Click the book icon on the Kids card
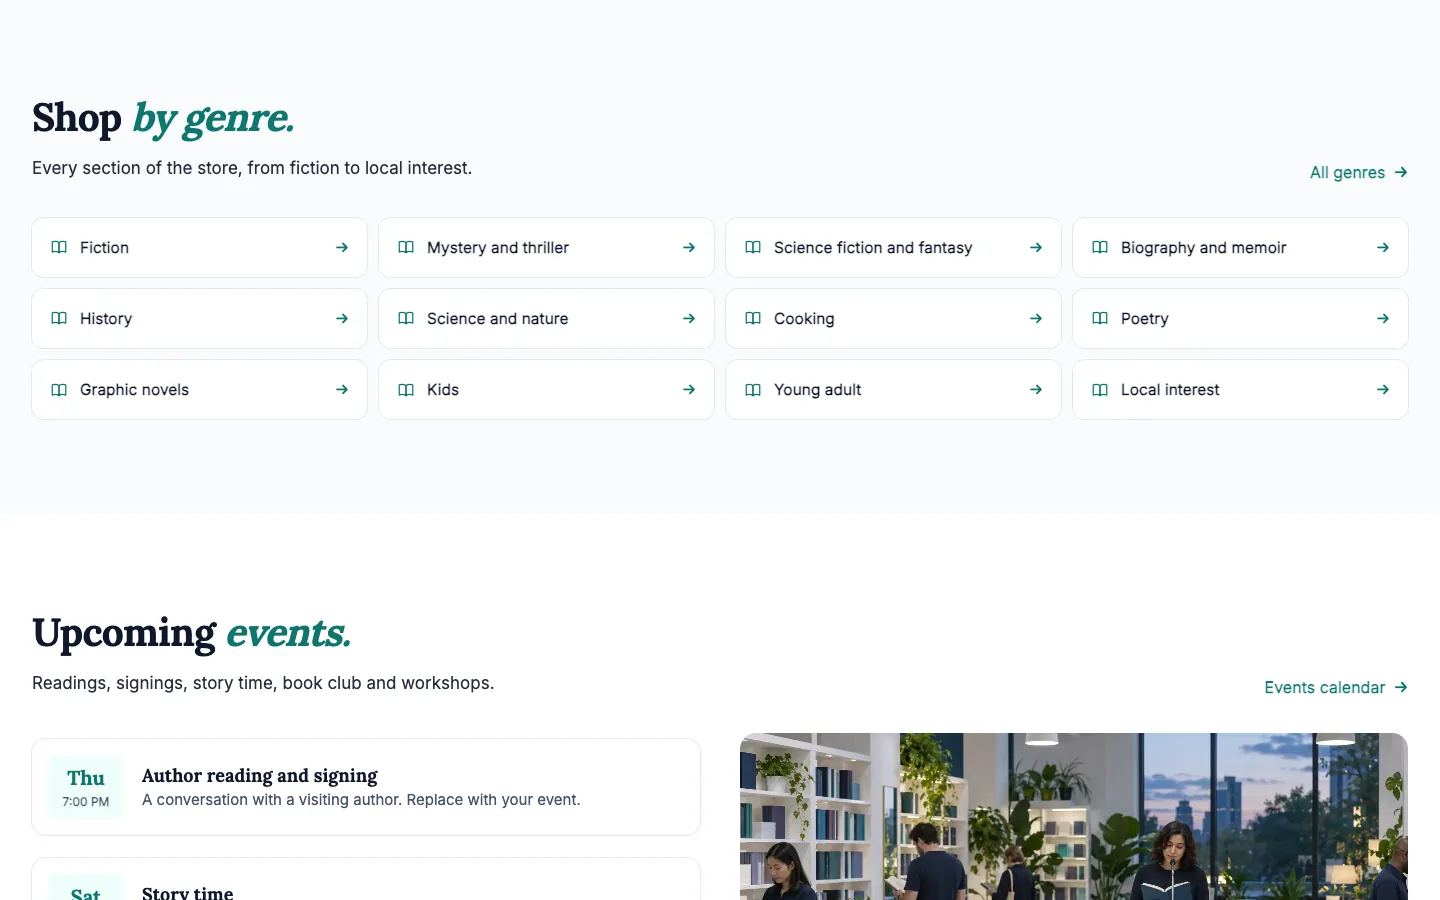 click(x=406, y=389)
